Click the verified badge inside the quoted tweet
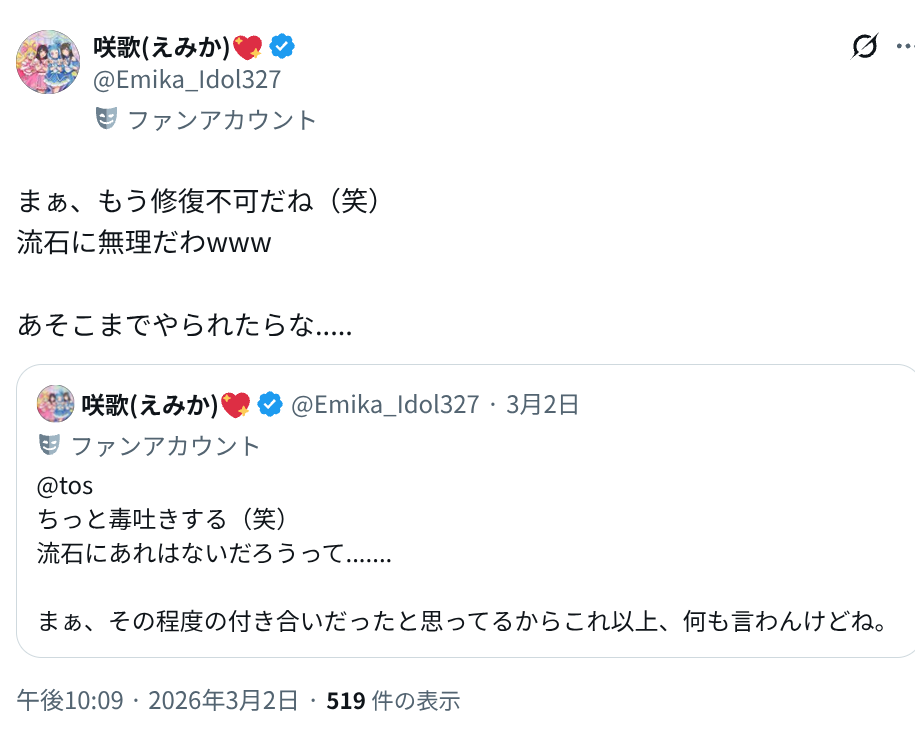The image size is (915, 738). click(269, 404)
